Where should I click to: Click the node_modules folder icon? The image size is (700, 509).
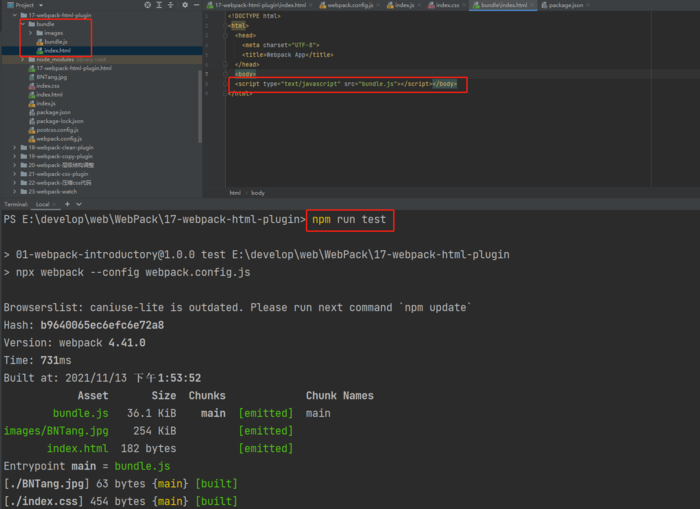pyautogui.click(x=32, y=59)
